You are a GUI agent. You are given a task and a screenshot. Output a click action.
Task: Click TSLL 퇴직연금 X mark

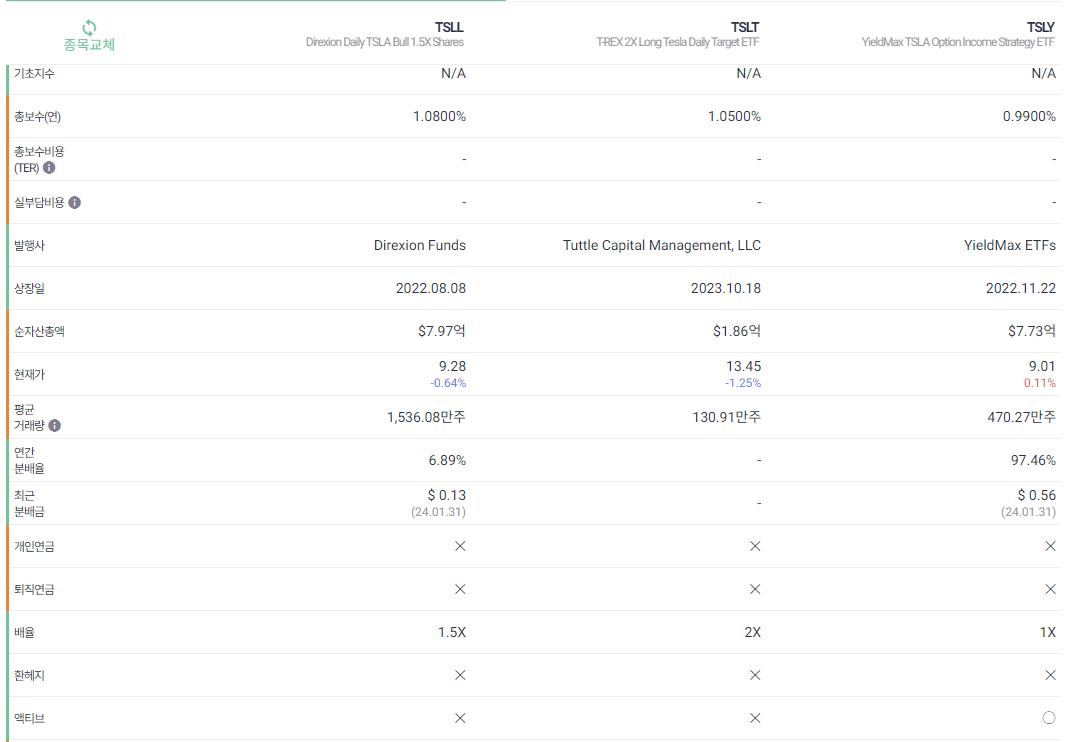[x=460, y=589]
